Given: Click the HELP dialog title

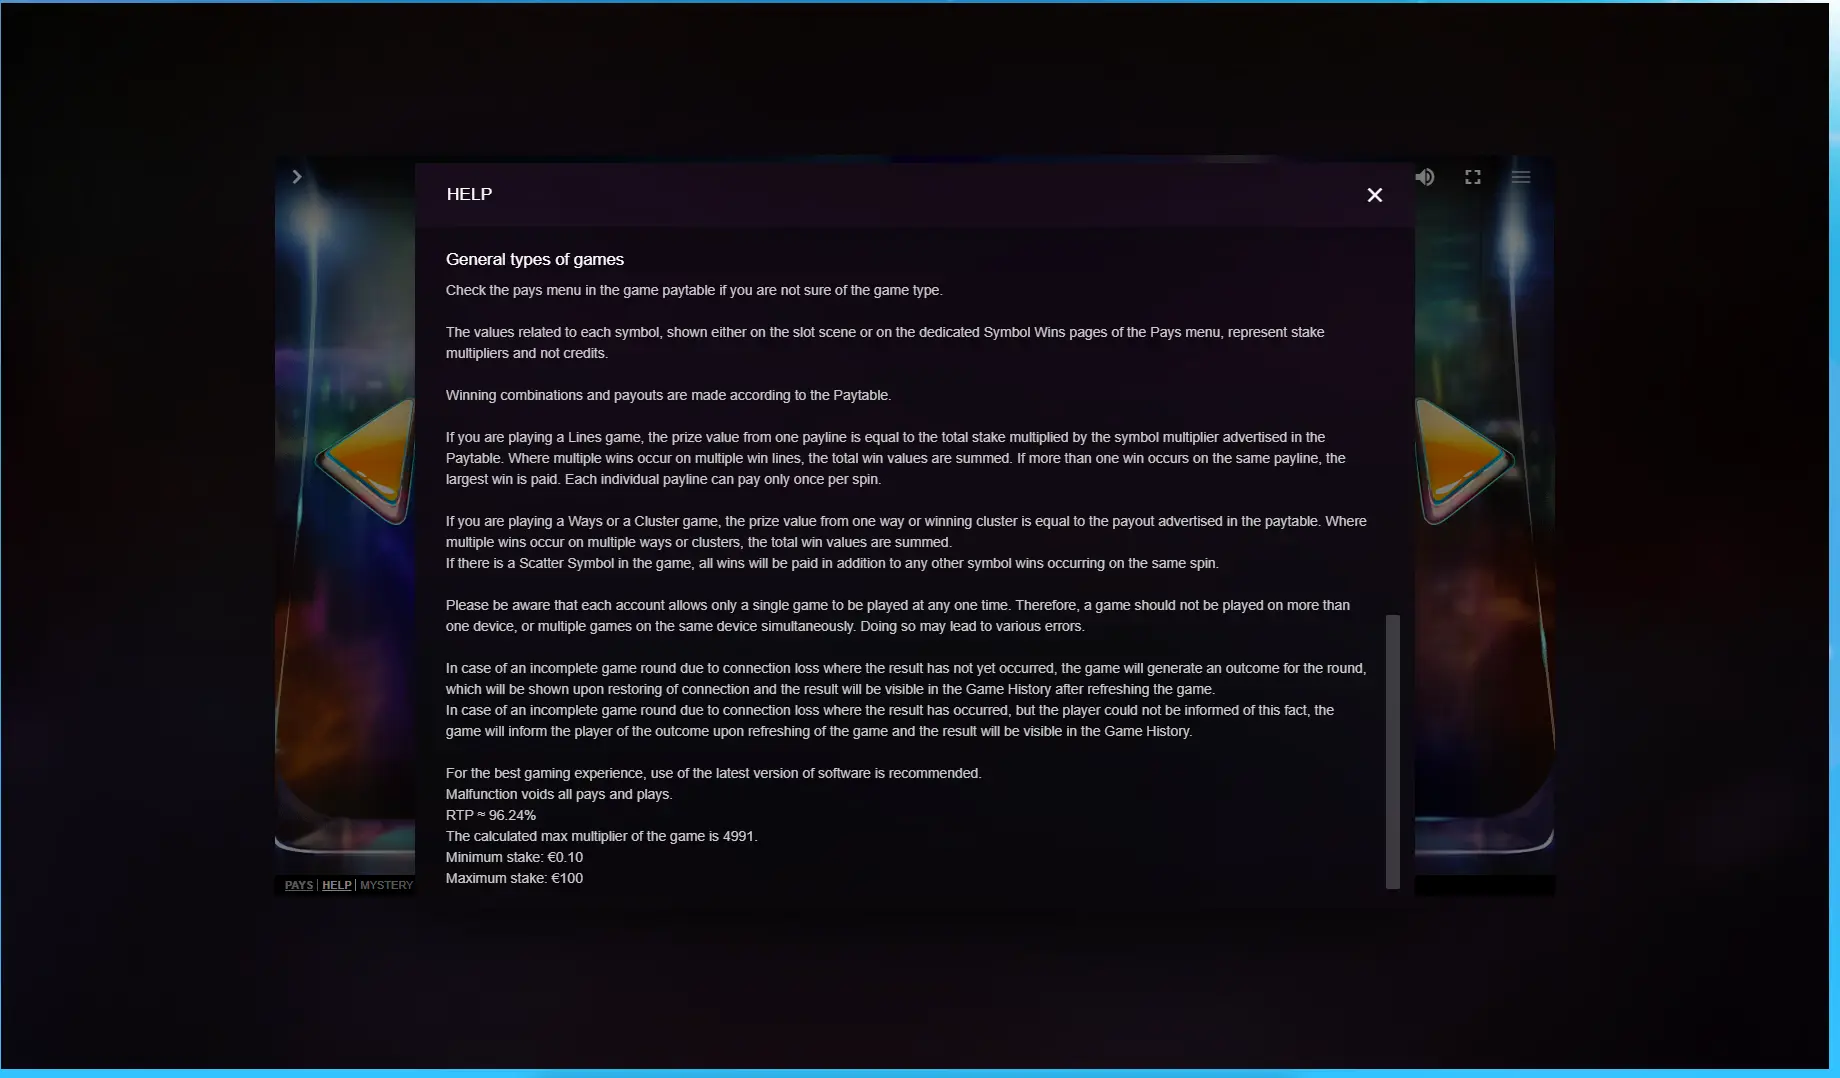Looking at the screenshot, I should 469,194.
